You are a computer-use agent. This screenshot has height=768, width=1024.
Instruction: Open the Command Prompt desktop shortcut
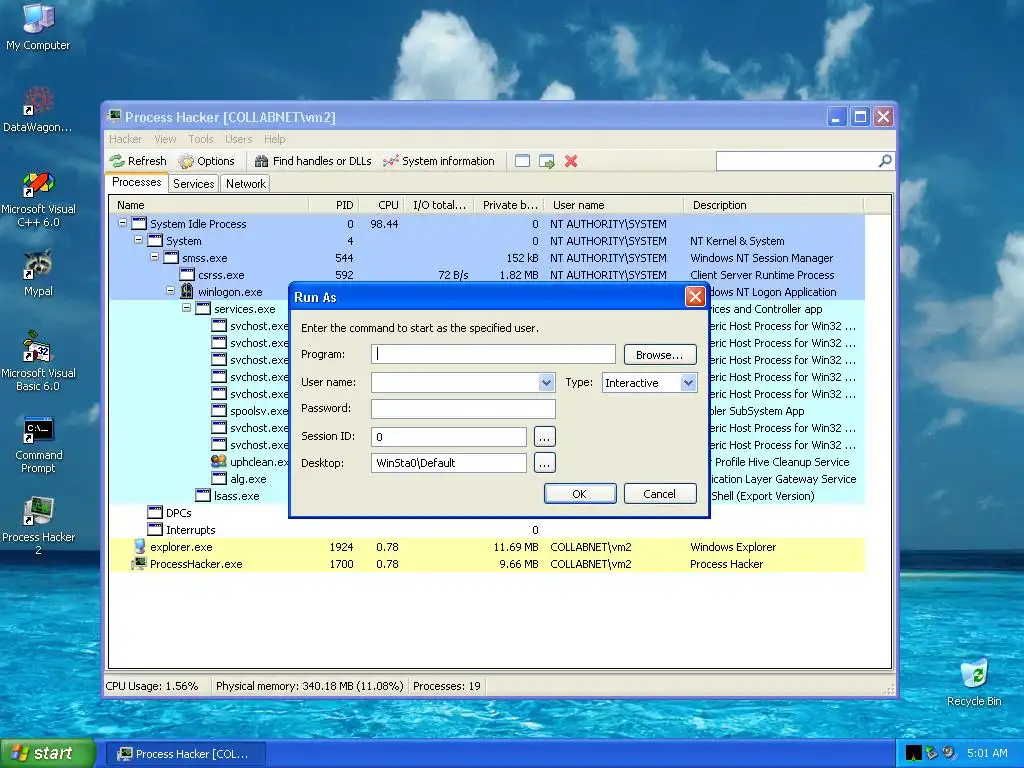coord(38,444)
